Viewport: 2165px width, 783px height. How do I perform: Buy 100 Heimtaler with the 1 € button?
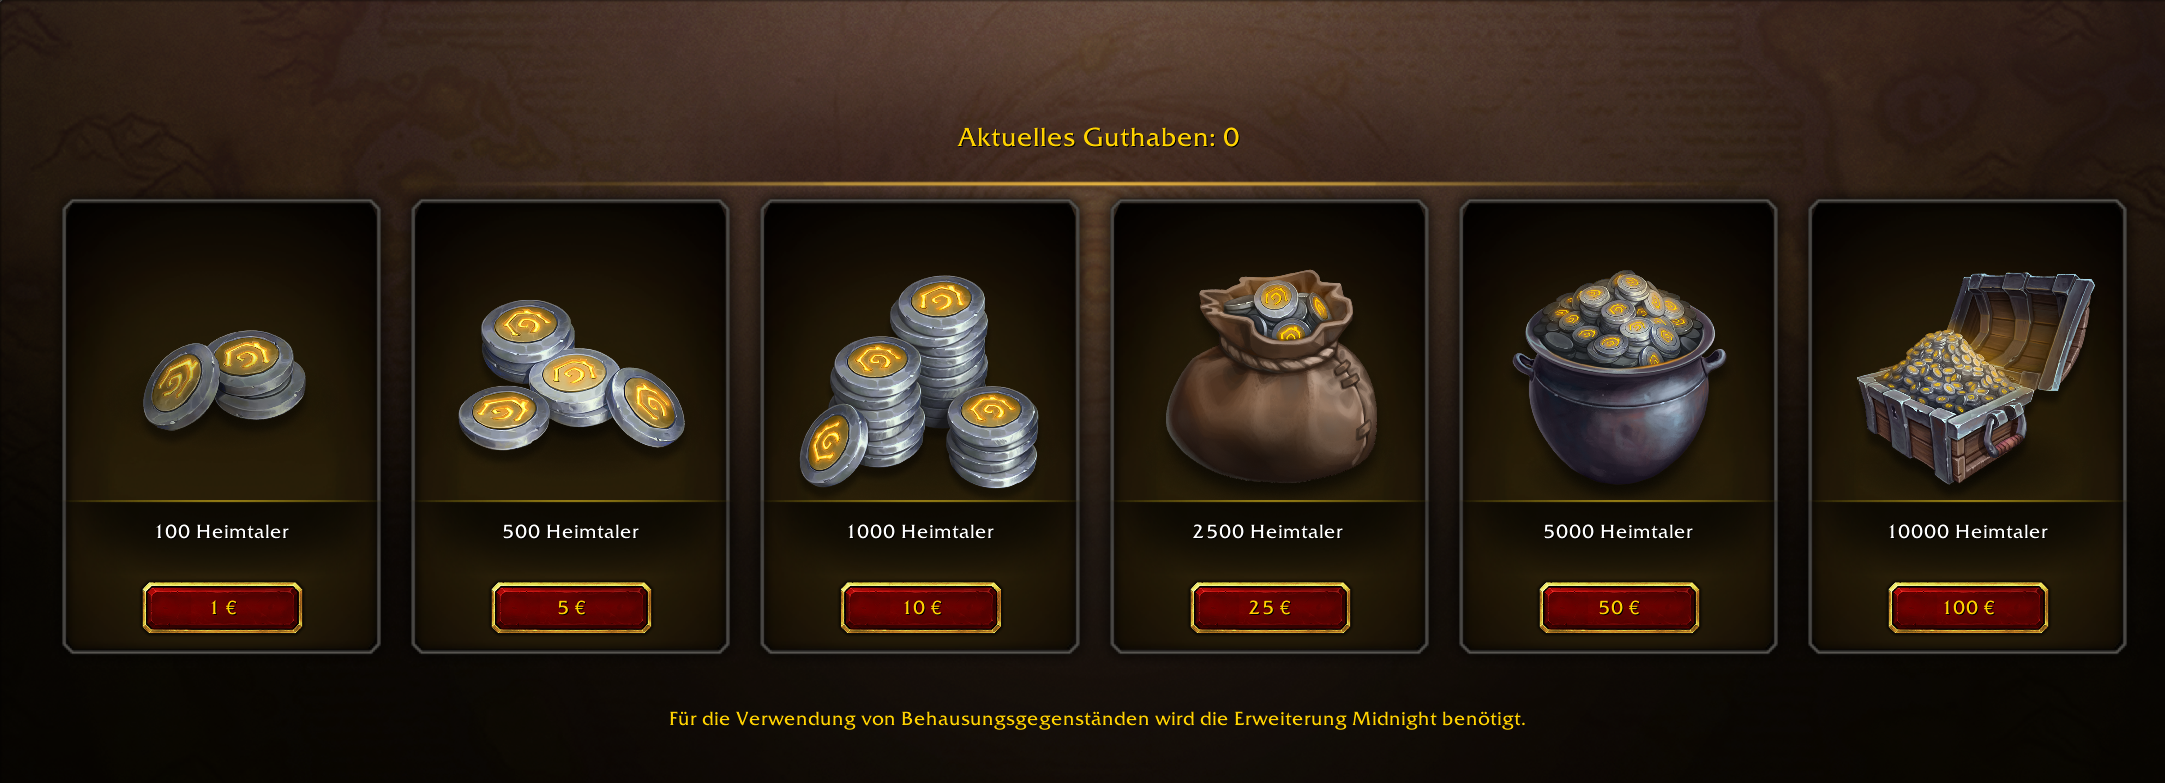click(222, 608)
